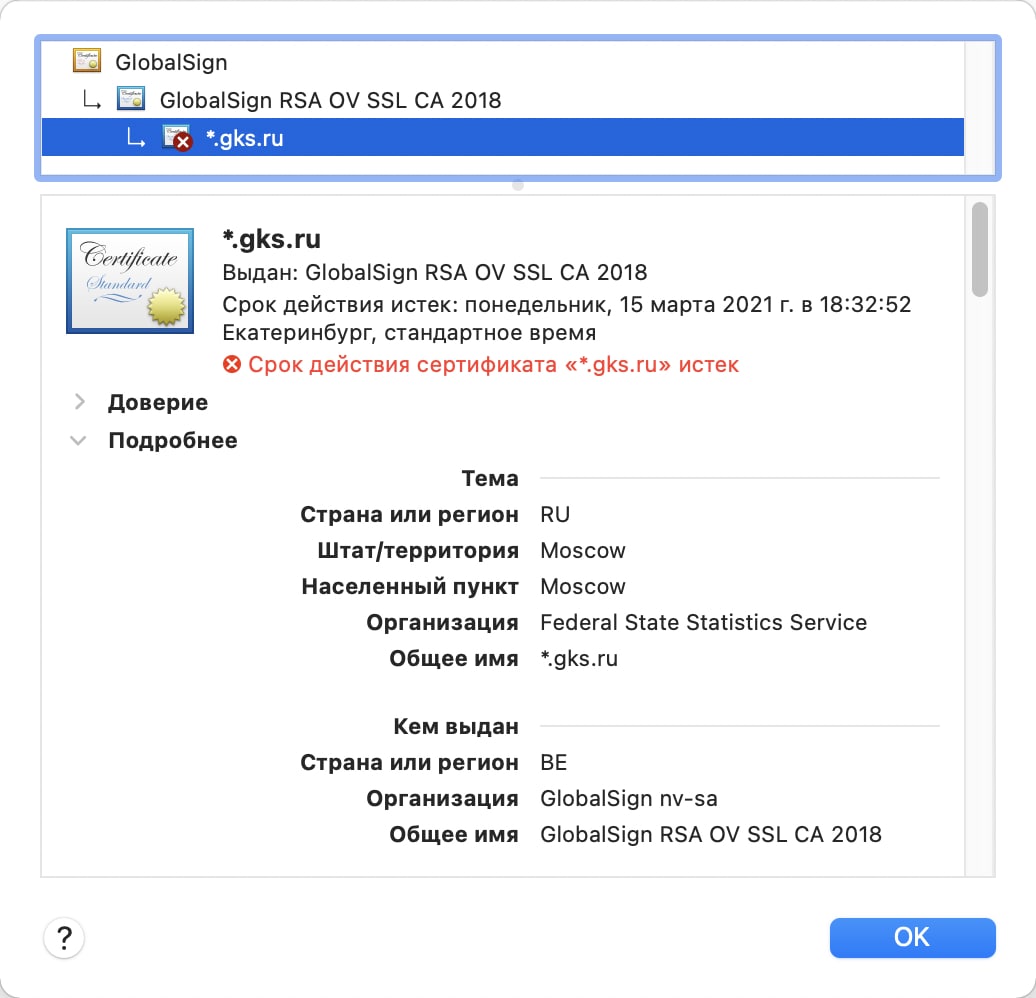The image size is (1036, 998).
Task: Click the Тема section header
Action: 490,478
